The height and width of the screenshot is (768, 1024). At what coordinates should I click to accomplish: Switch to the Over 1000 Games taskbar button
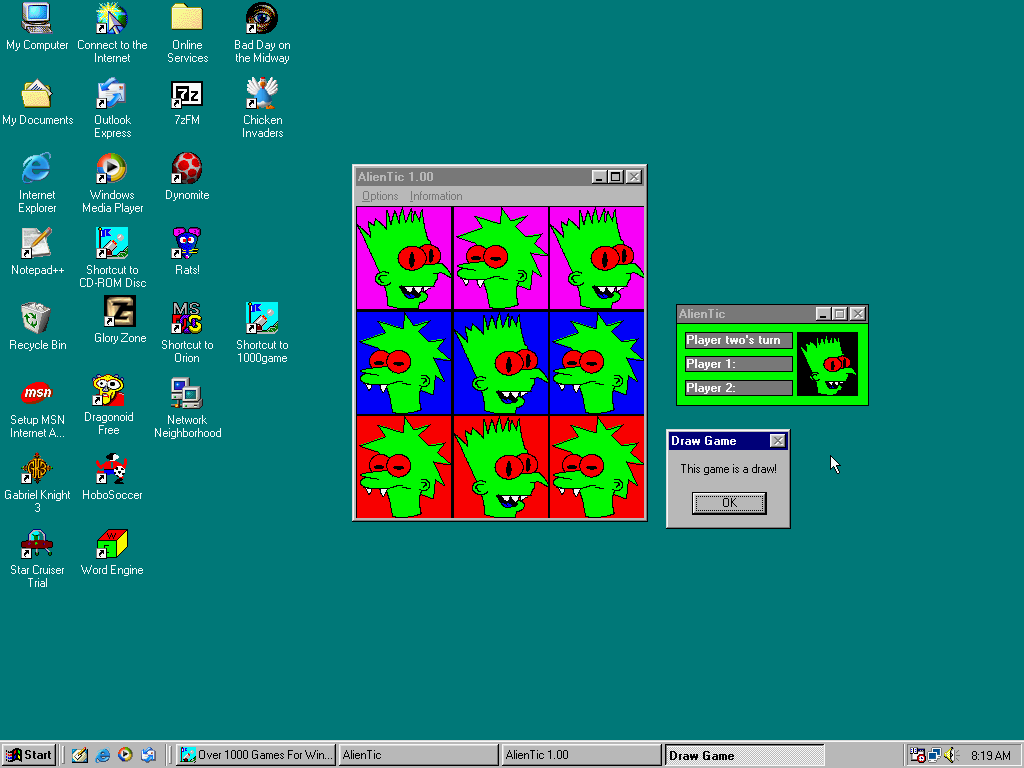pos(256,755)
